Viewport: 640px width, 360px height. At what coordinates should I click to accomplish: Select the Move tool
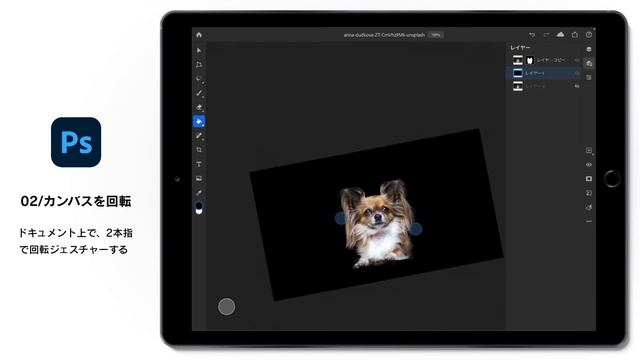point(199,50)
